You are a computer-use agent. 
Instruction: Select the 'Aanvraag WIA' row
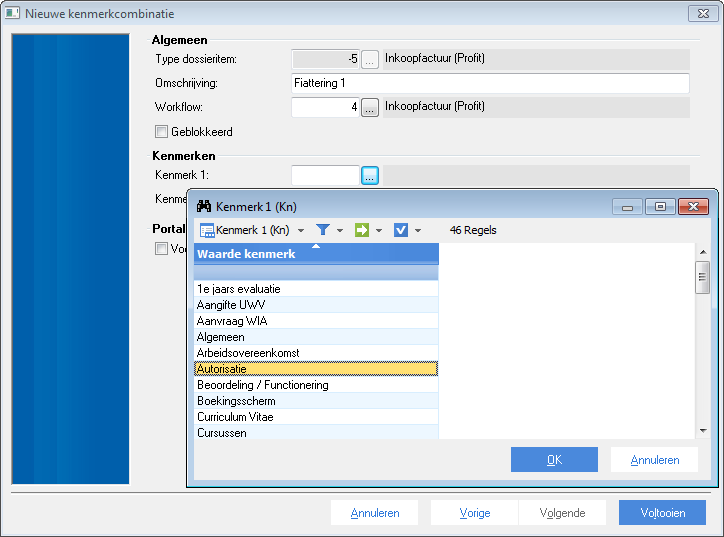316,321
